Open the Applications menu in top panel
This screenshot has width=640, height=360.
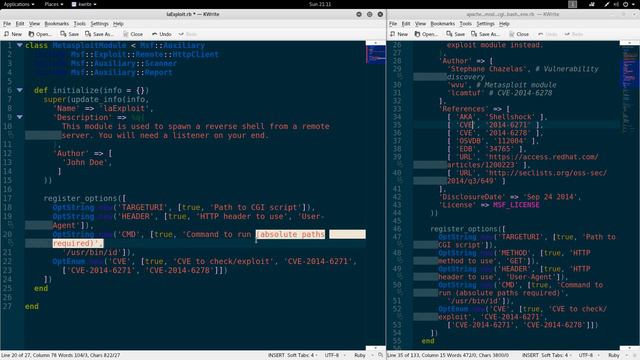19,4
